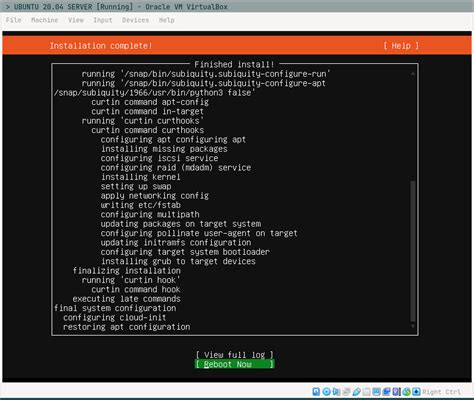Click the optical disc status icon
Image resolution: width=474 pixels, height=400 pixels.
click(326, 392)
